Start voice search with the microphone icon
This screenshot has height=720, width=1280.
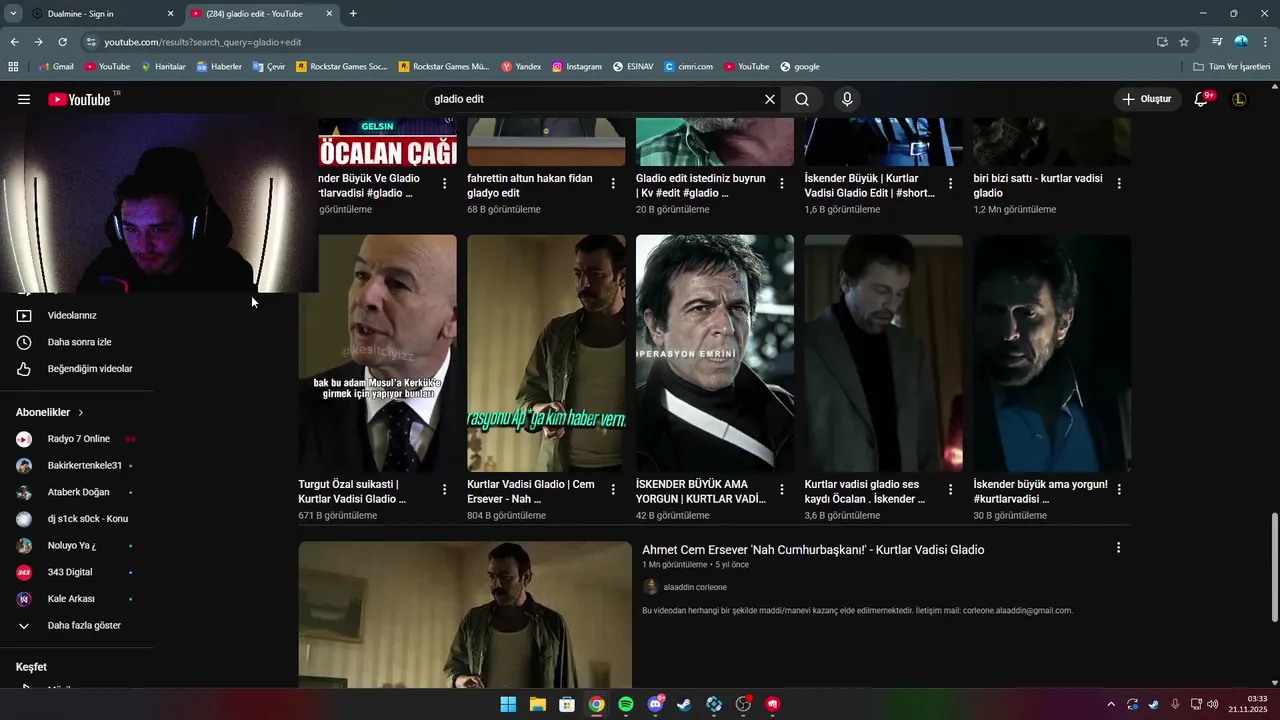pos(847,99)
